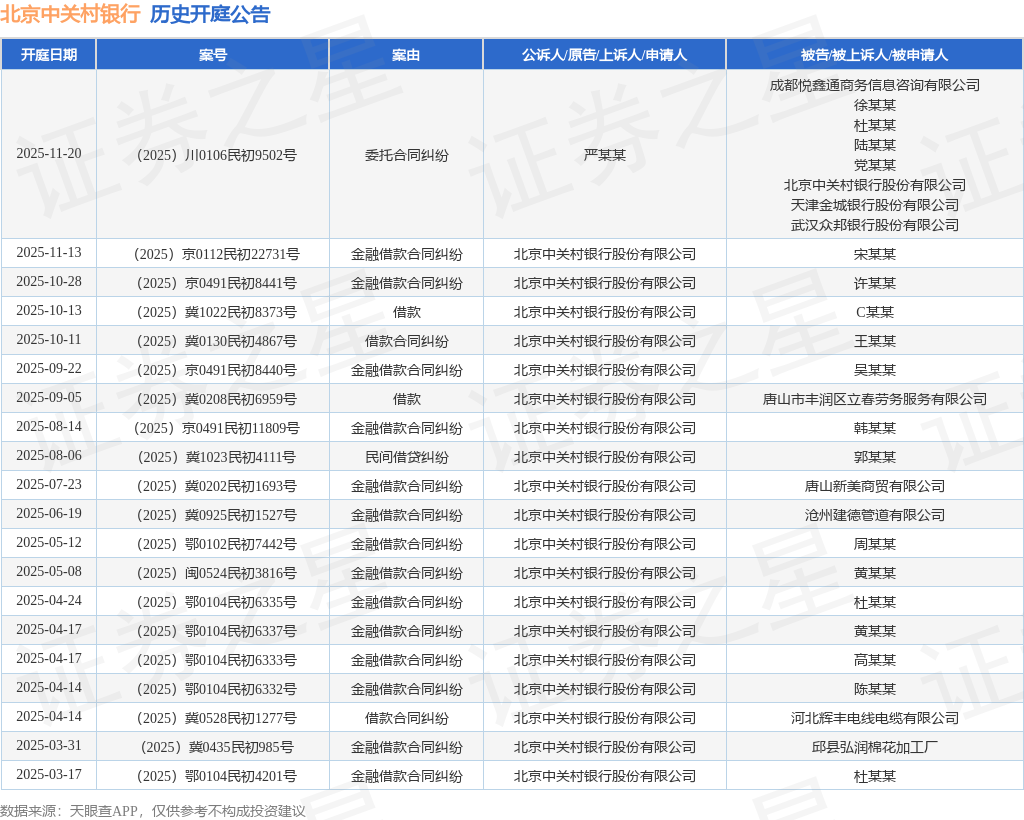
Task: Click defendant 天津金城银行股份有限公司
Action: click(x=874, y=205)
